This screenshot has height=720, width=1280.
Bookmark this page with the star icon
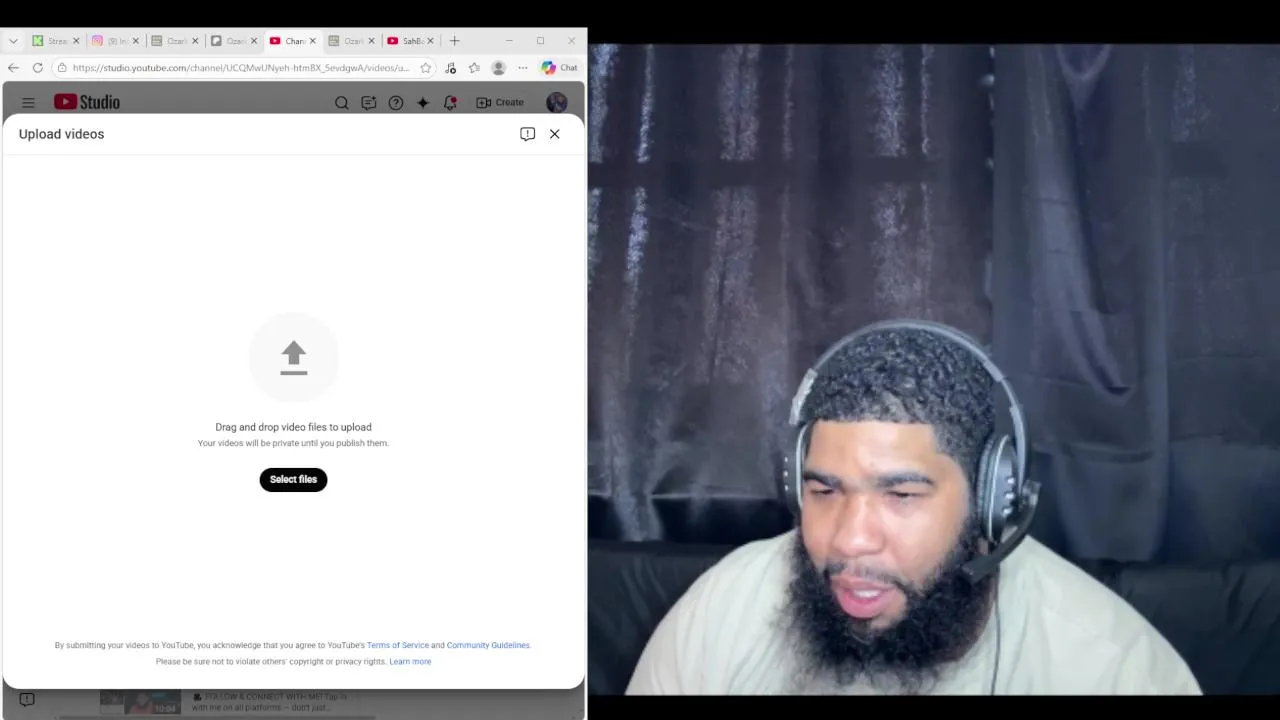tap(426, 68)
